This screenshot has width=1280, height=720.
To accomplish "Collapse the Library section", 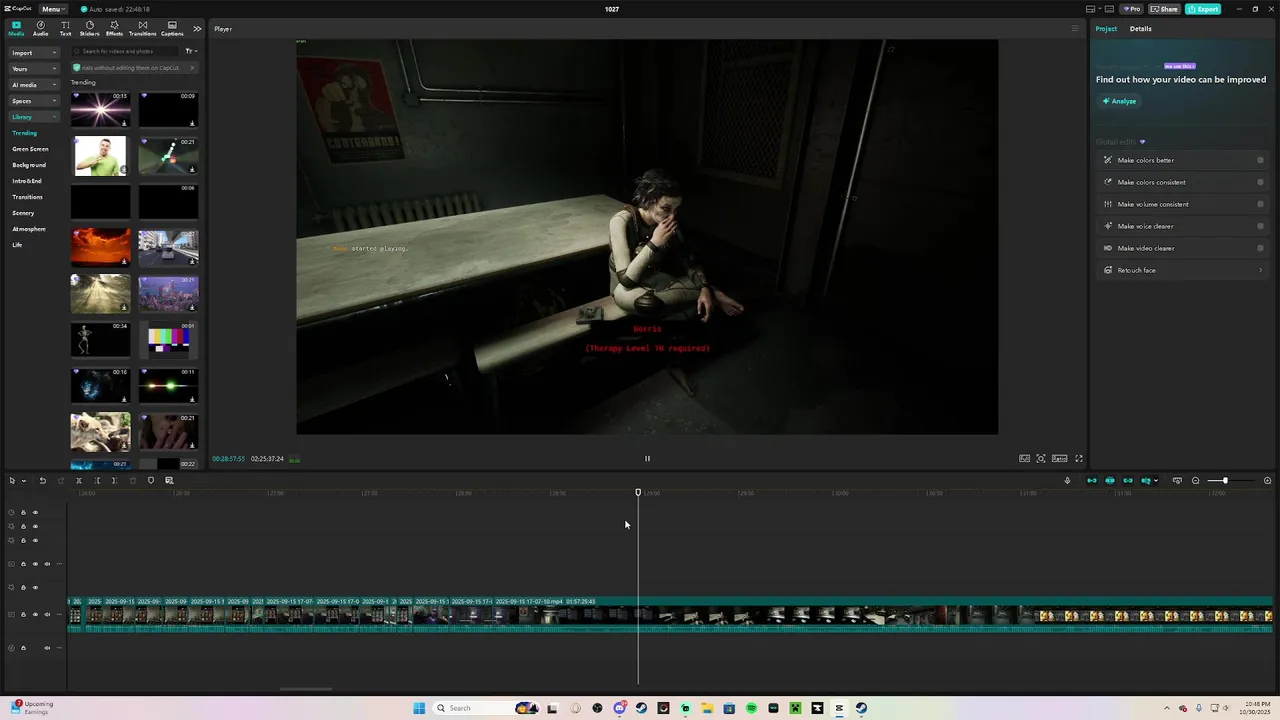I will coord(34,117).
